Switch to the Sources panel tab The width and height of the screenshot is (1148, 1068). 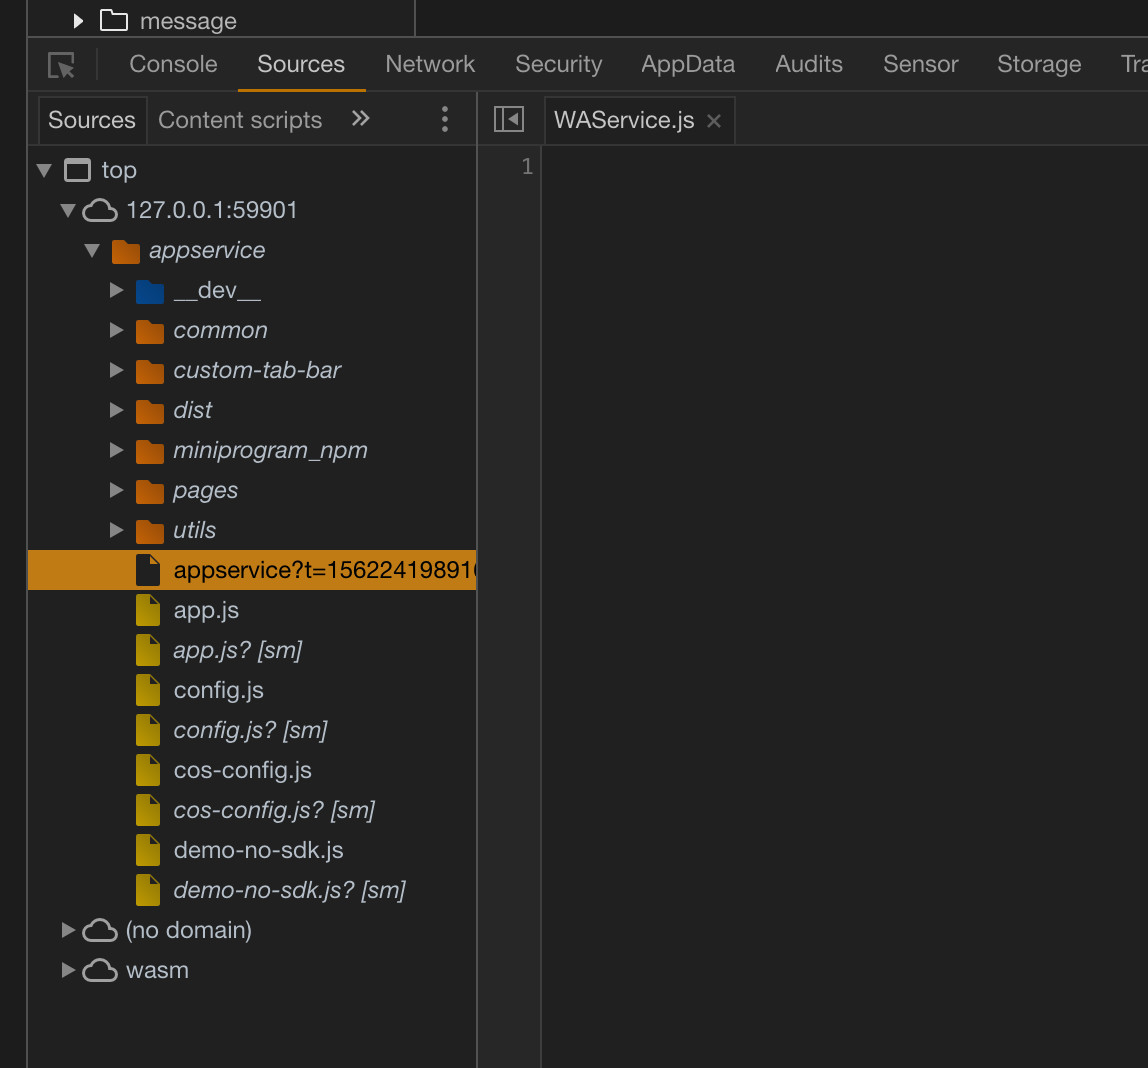301,64
